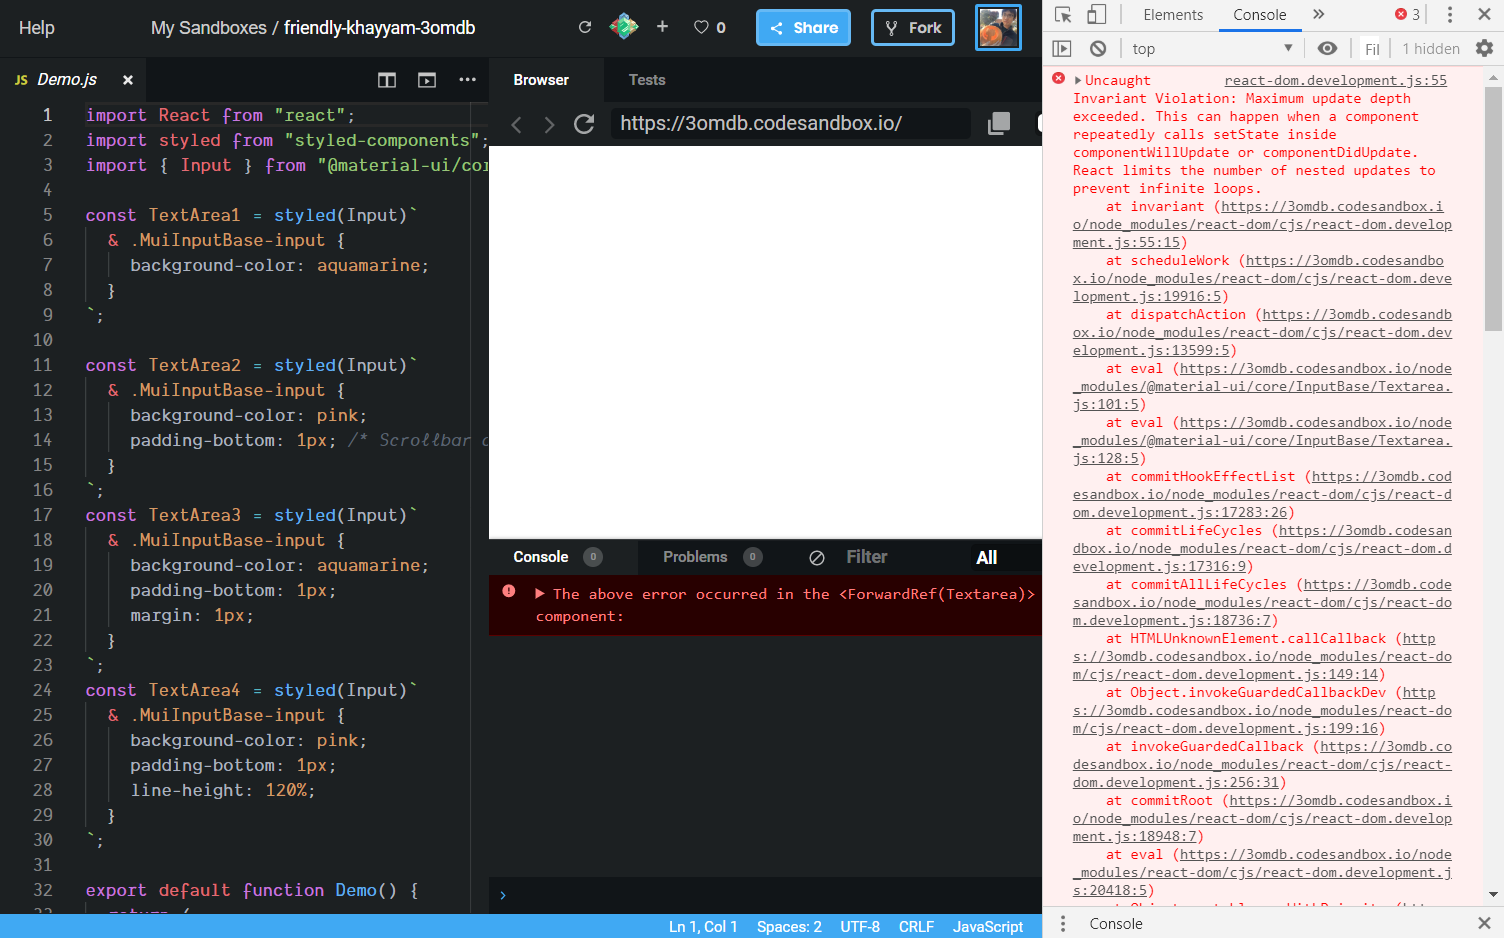Open the 'top' JavaScript context dropdown
This screenshot has width=1504, height=938.
(1210, 47)
